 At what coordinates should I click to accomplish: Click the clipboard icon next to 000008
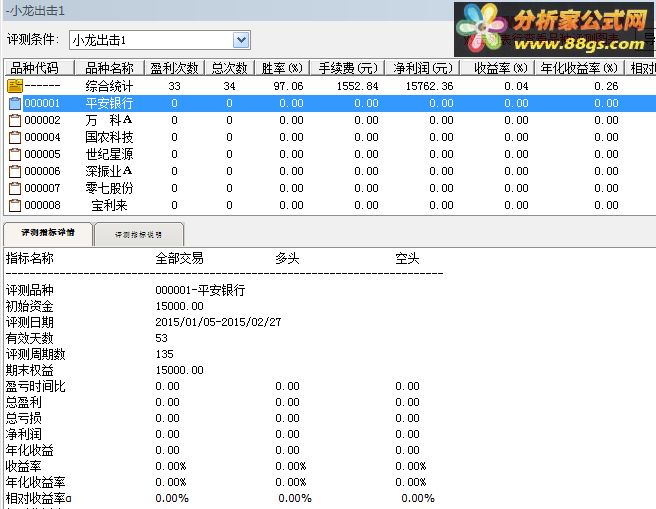coord(15,205)
